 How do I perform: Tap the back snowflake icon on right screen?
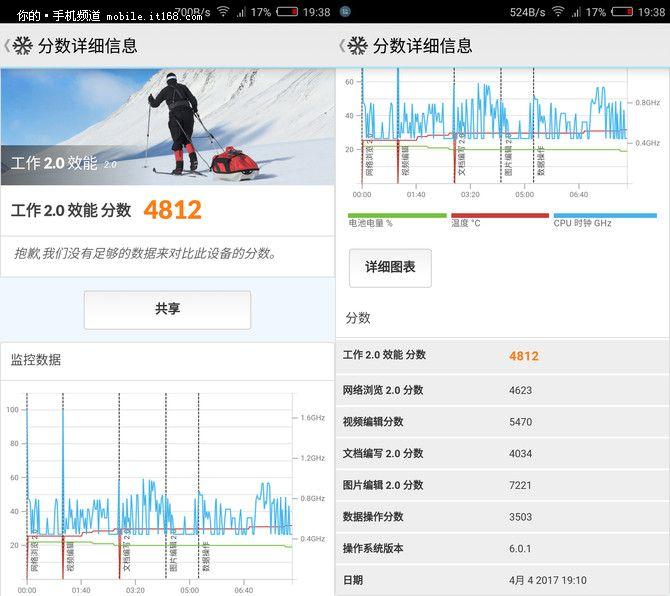pos(357,46)
